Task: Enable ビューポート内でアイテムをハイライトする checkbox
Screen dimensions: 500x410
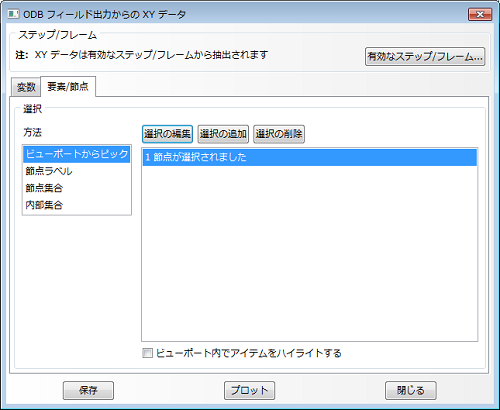Action: tap(147, 353)
